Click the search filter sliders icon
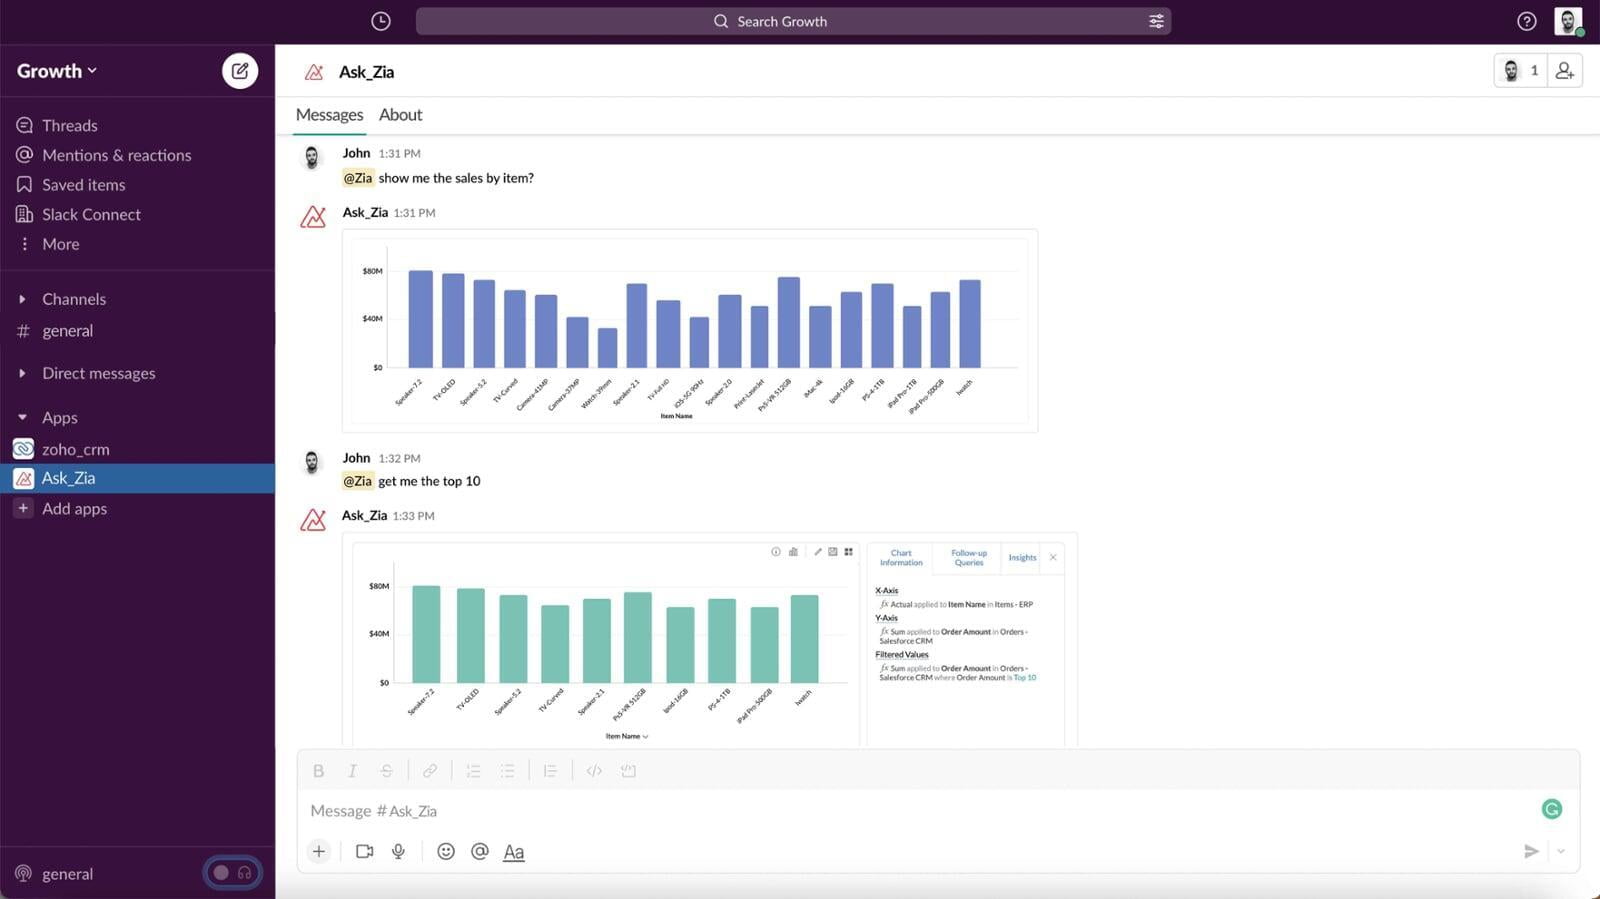This screenshot has height=899, width=1600. [x=1156, y=21]
